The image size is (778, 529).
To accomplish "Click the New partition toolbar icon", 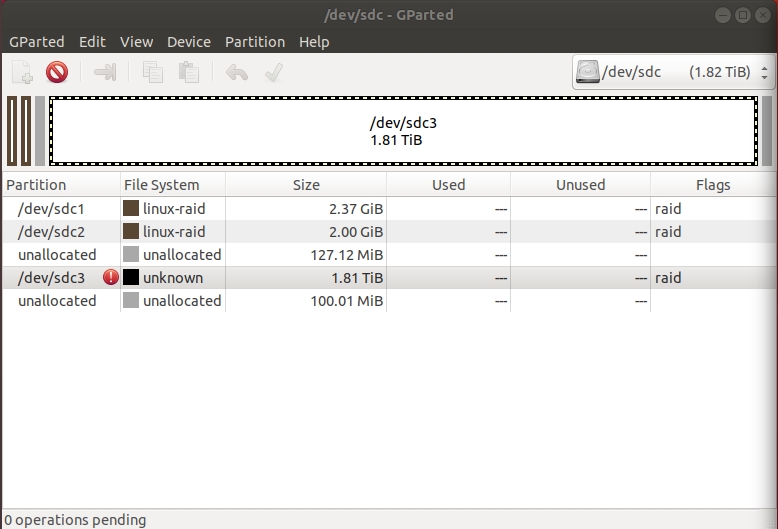I will point(22,72).
